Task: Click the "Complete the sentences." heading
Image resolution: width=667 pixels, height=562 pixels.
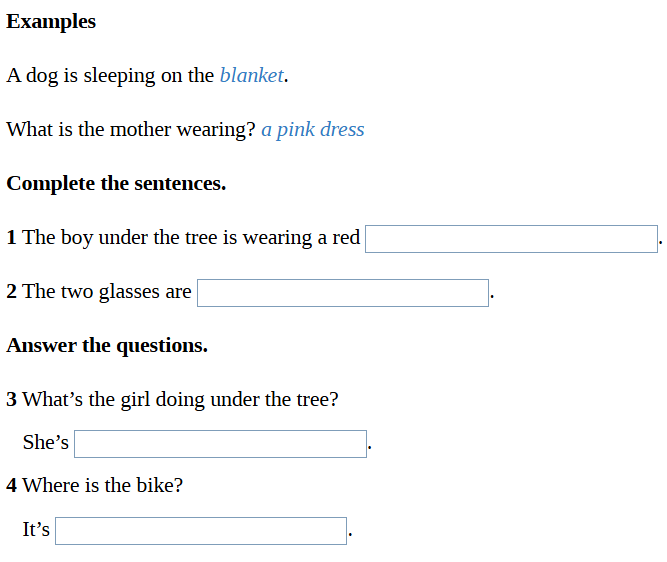Action: (x=116, y=184)
